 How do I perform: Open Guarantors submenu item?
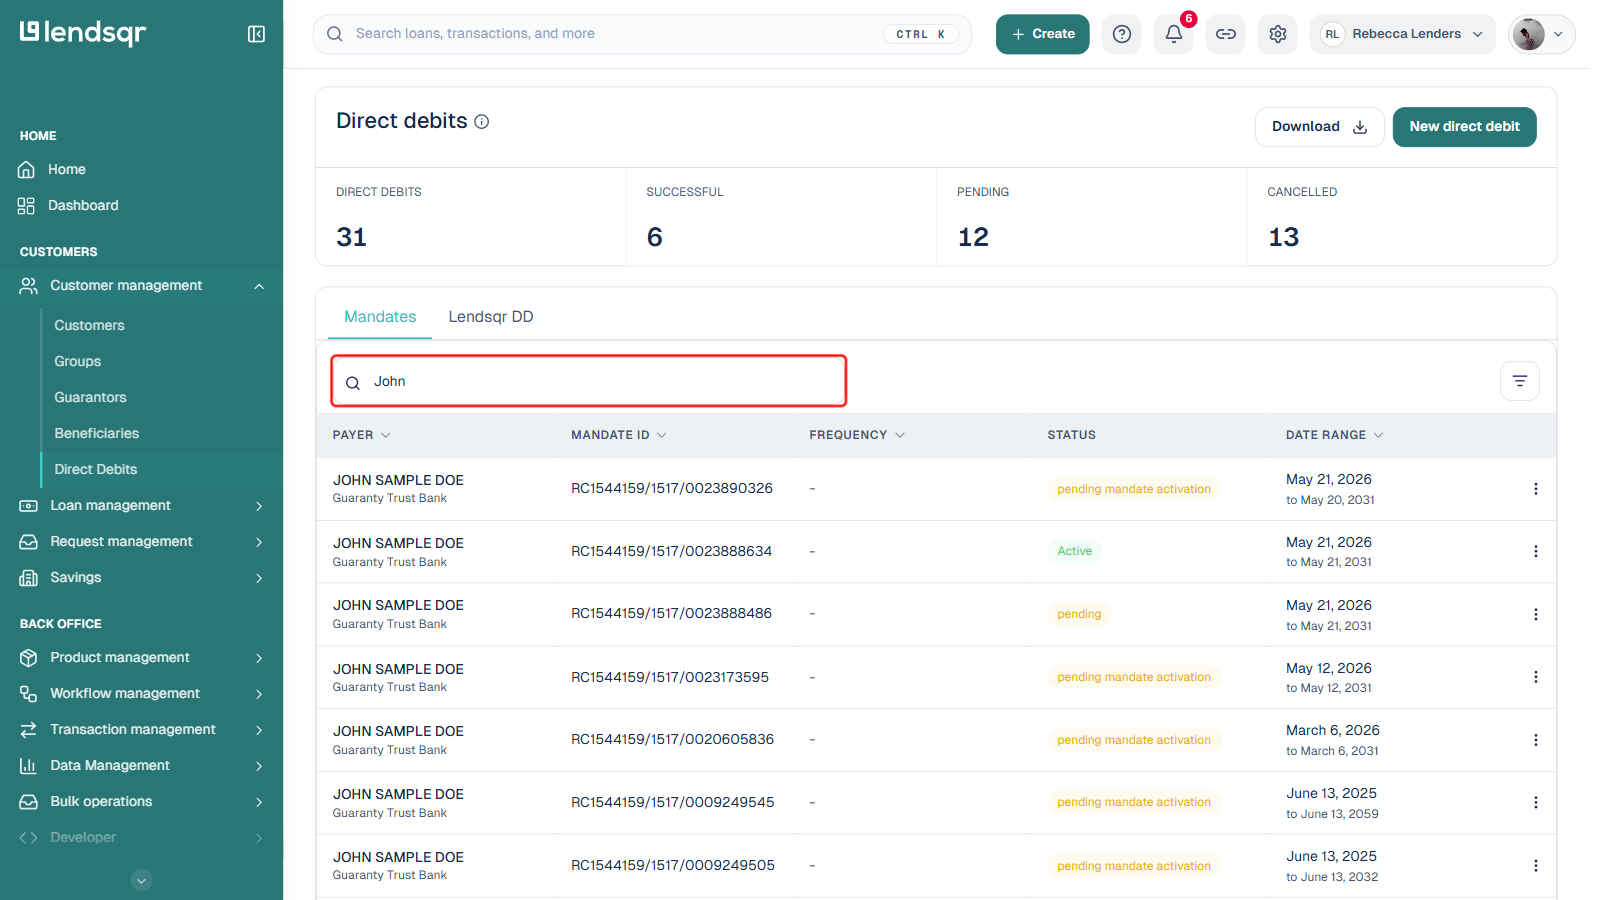pyautogui.click(x=91, y=398)
